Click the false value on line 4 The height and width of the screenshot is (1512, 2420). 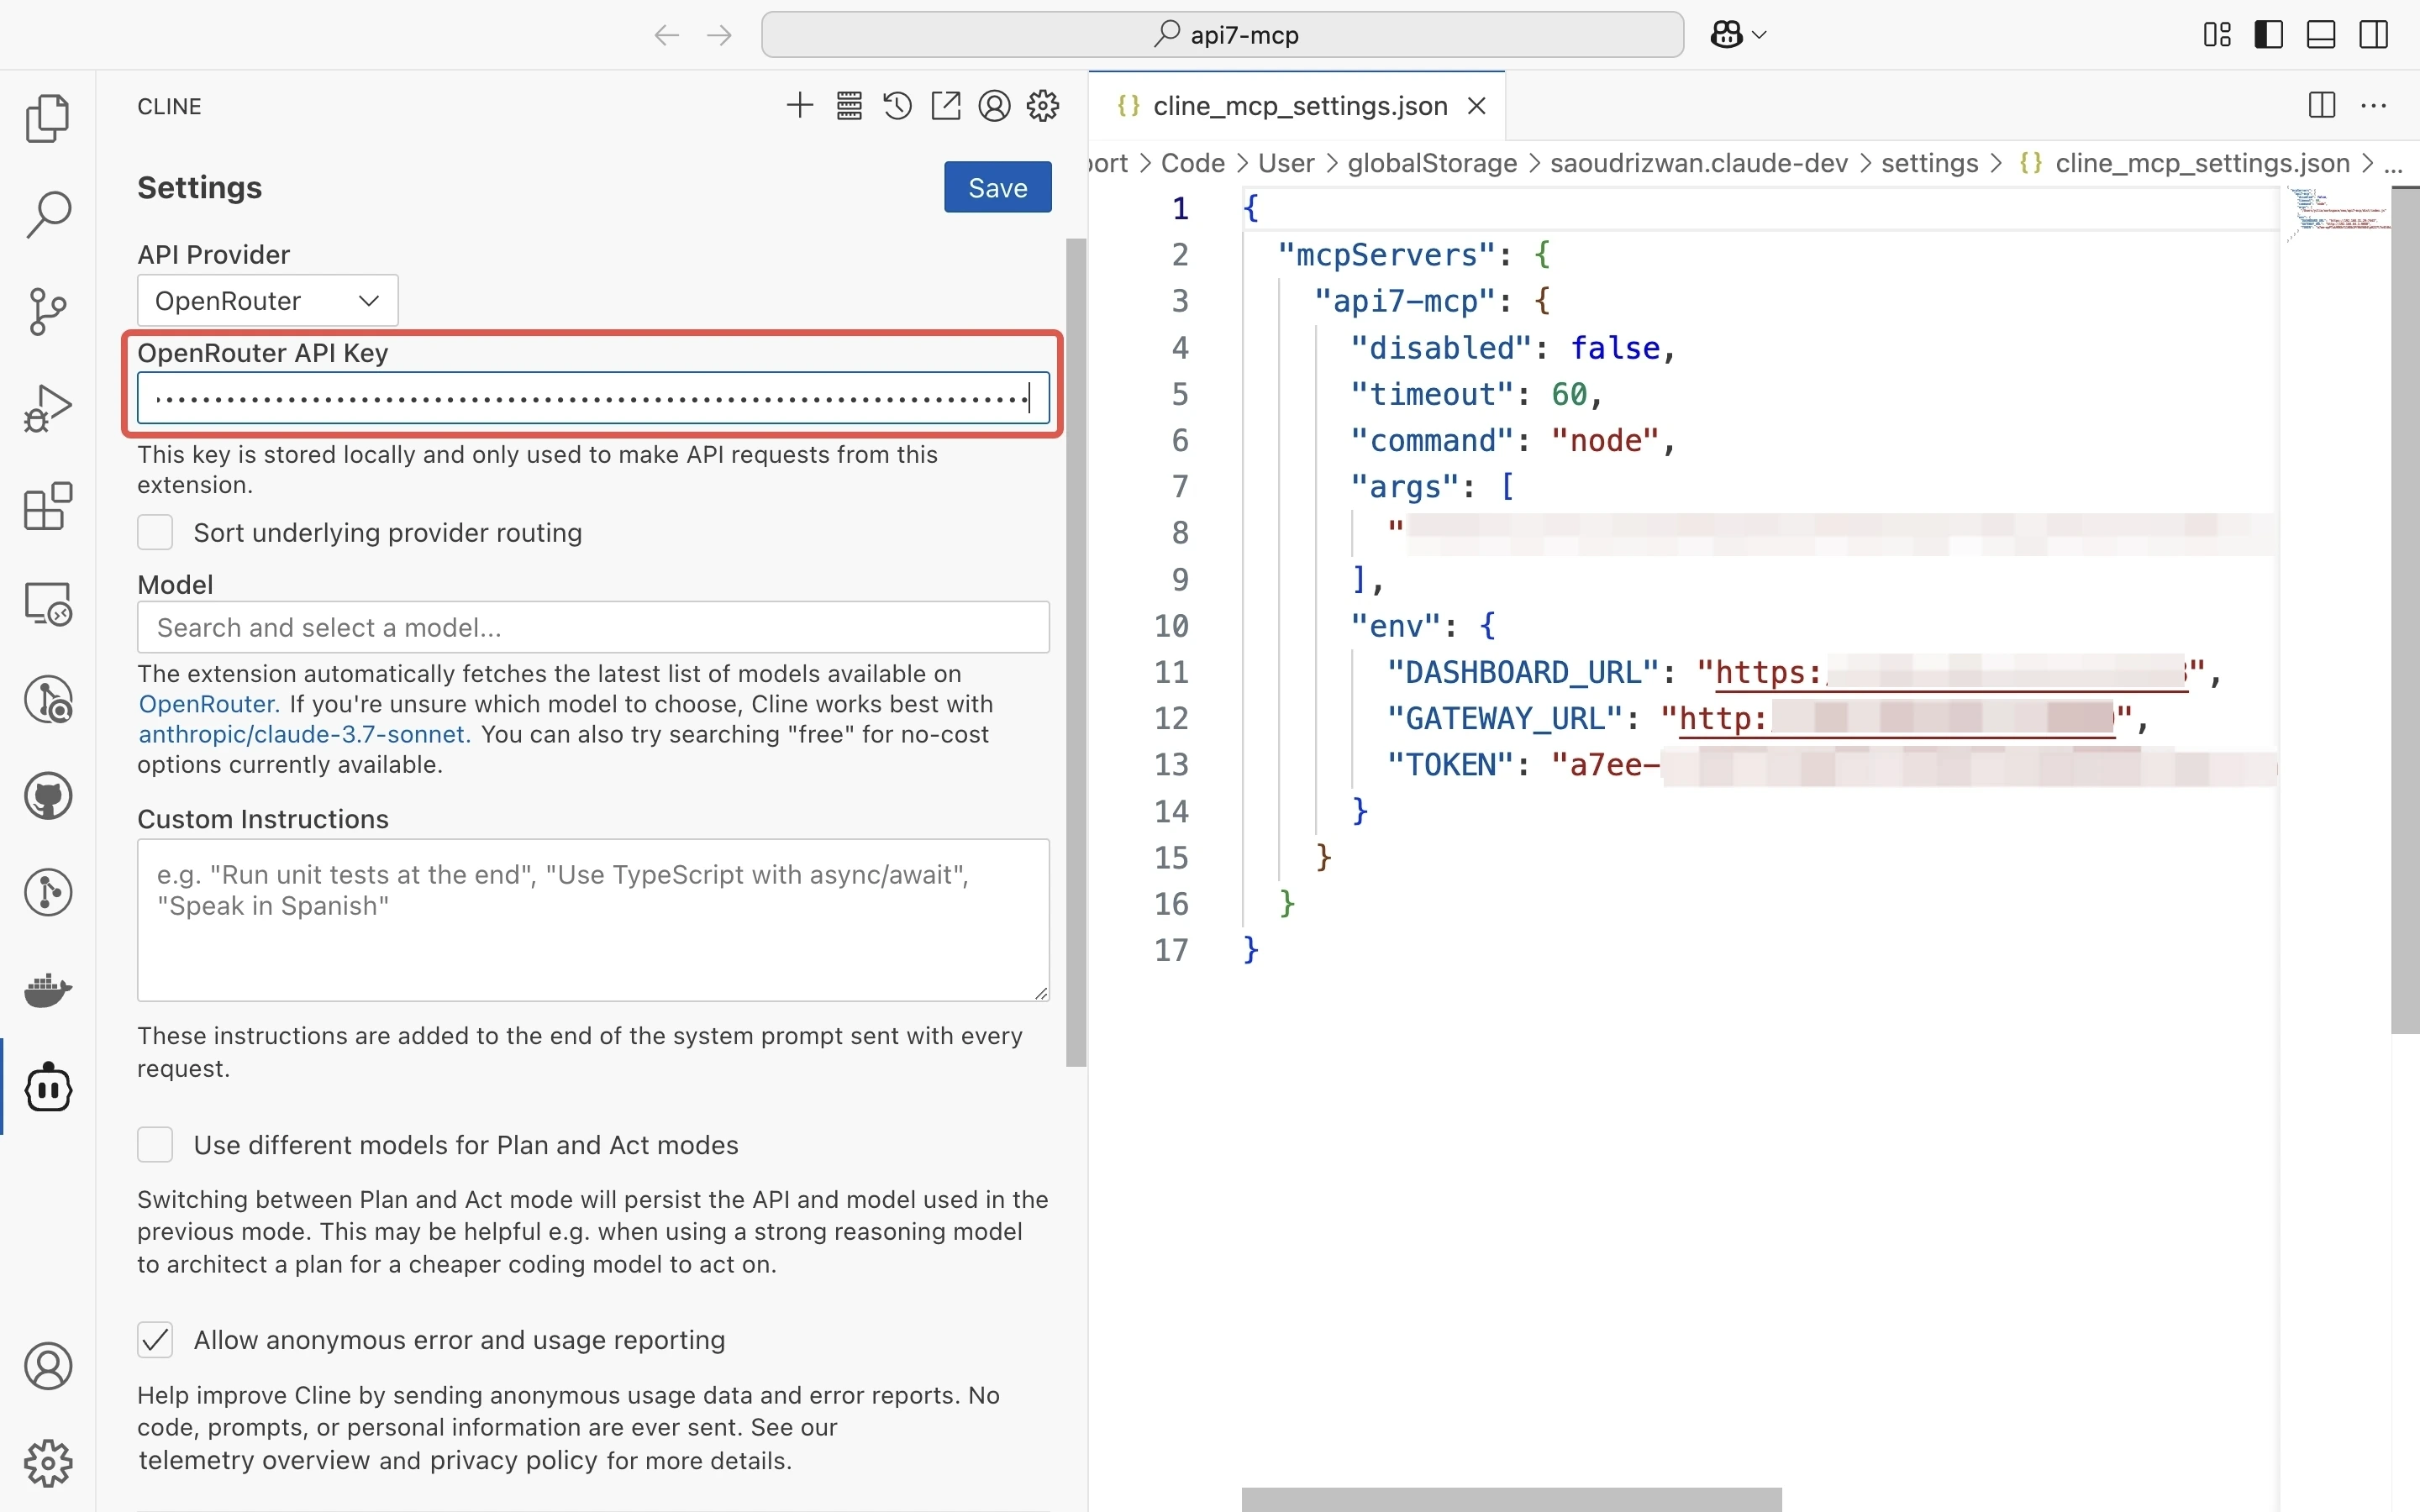[1615, 348]
